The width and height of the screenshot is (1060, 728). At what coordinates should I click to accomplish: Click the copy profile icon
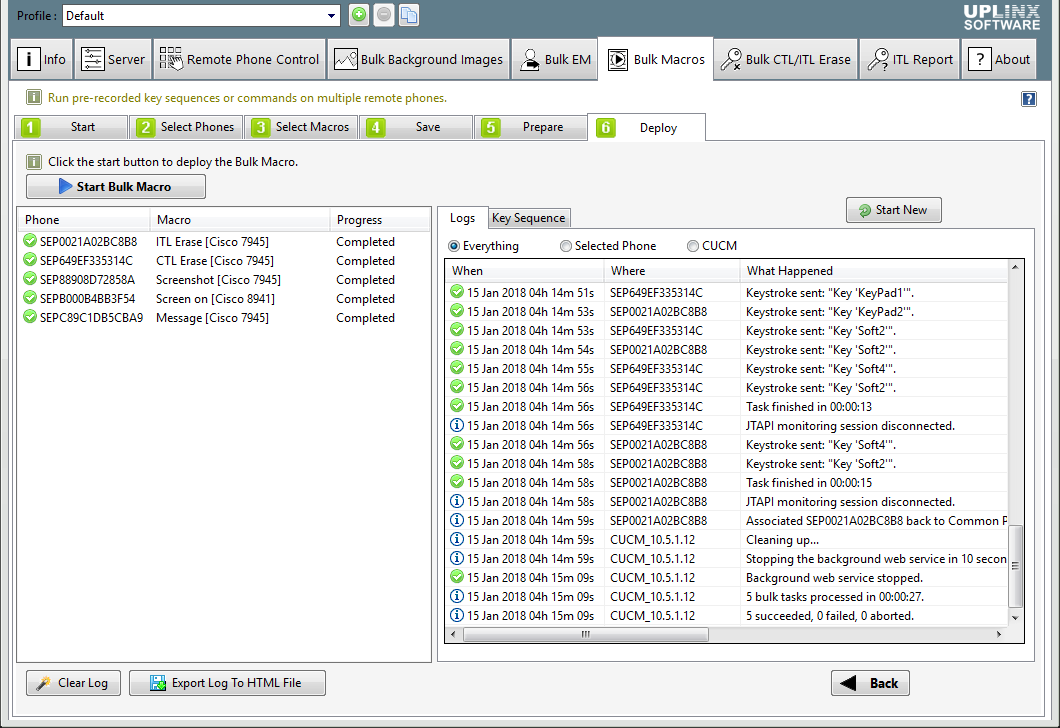(409, 15)
